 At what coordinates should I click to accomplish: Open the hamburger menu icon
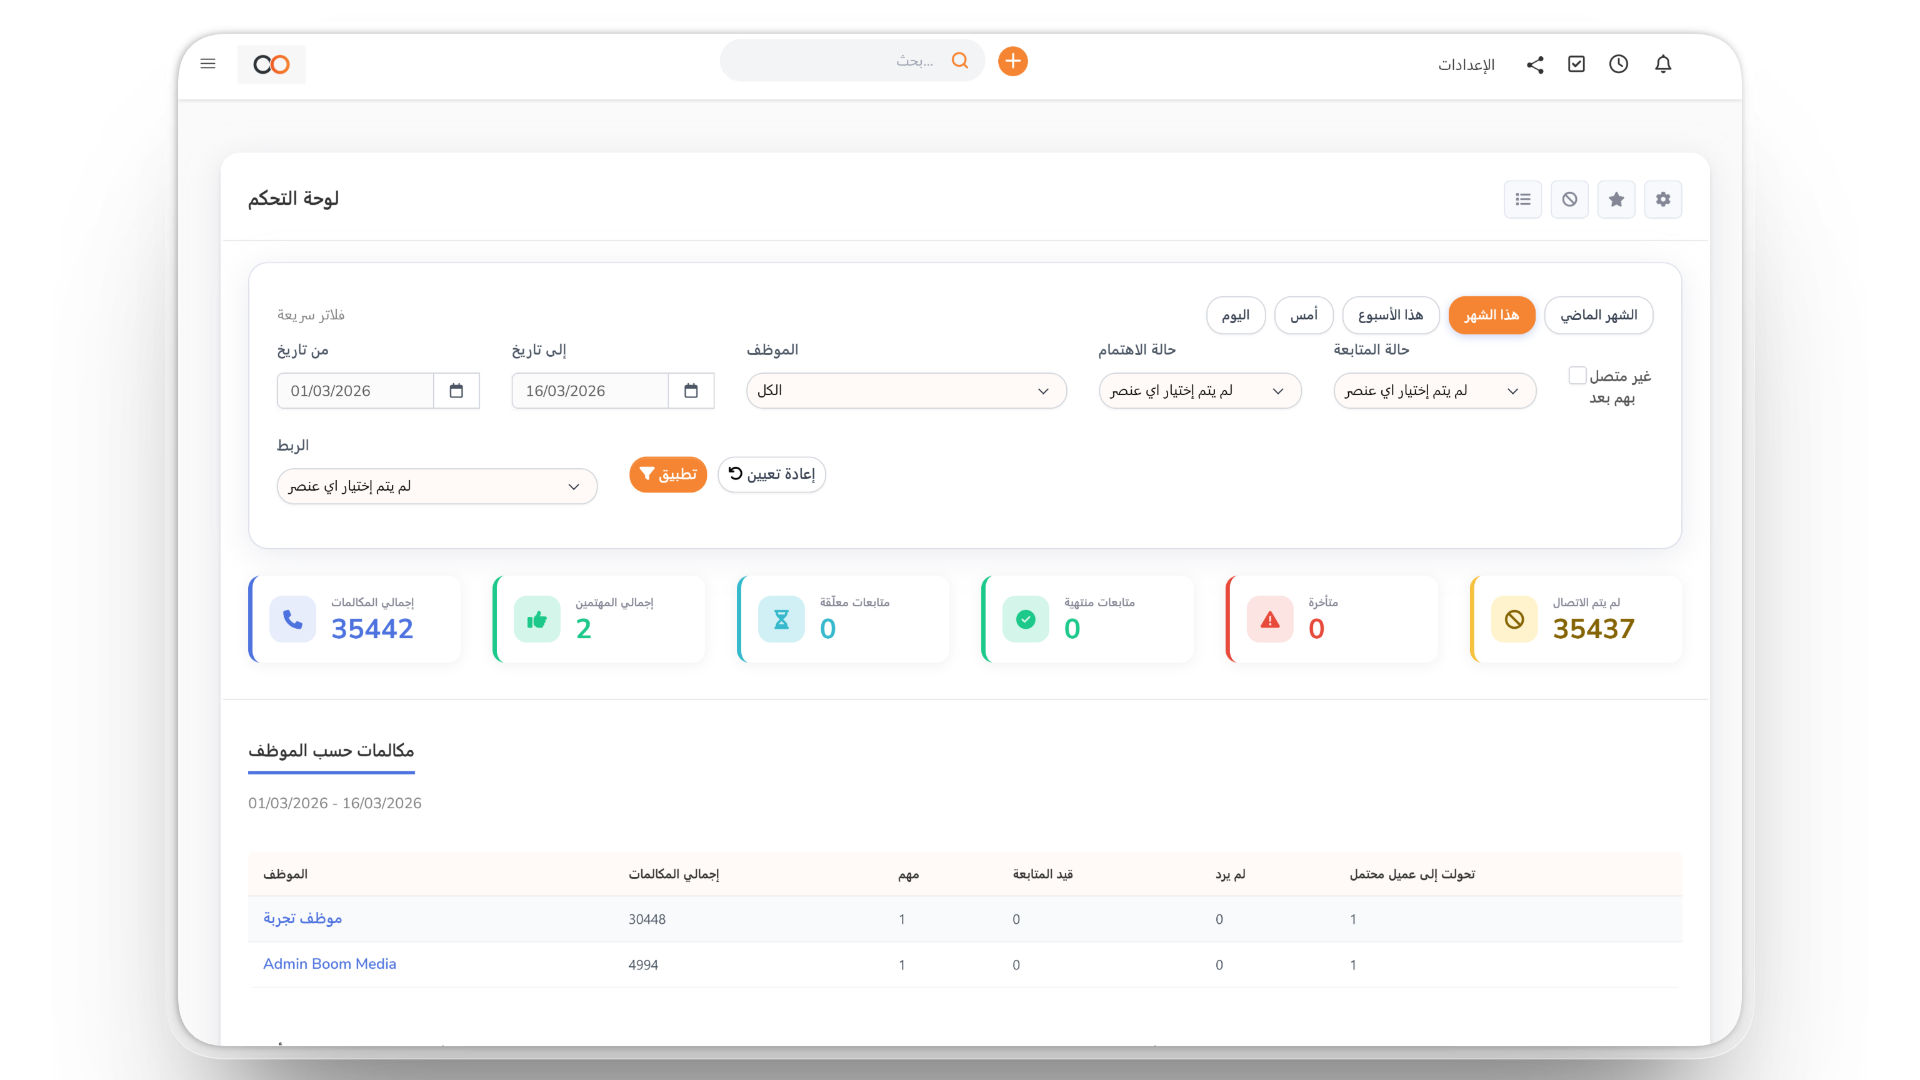pos(208,64)
